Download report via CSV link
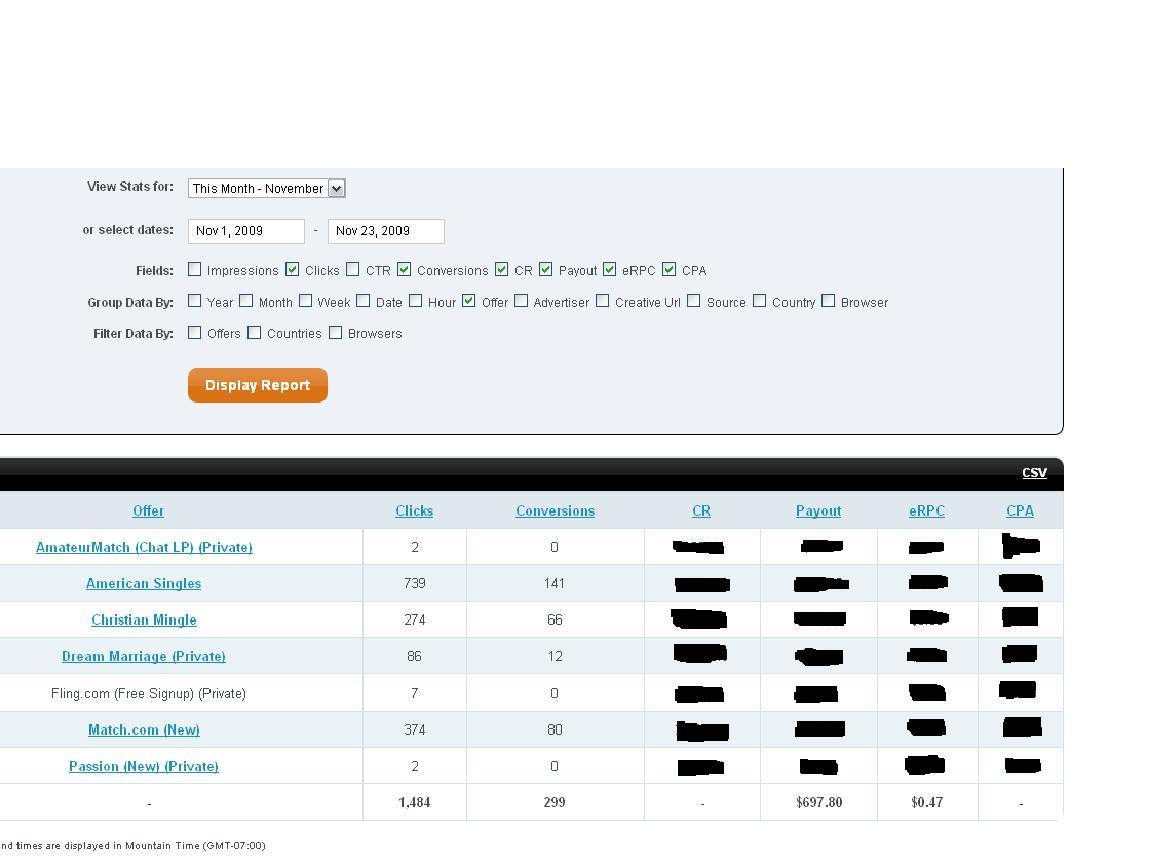Image resolution: width=1152 pixels, height=864 pixels. point(1034,473)
